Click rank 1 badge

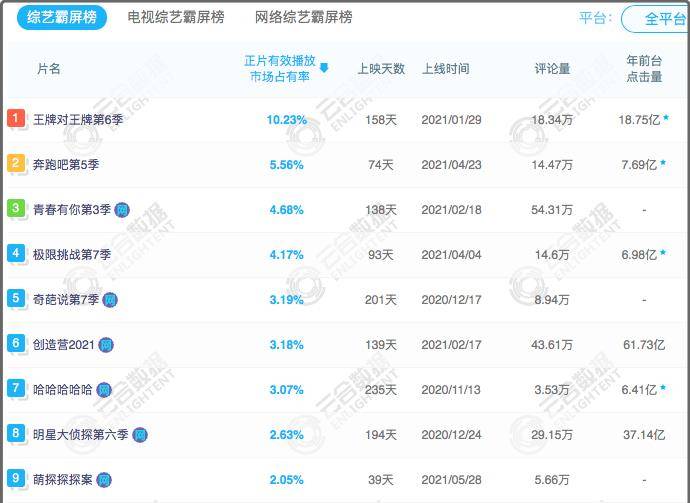[15, 118]
